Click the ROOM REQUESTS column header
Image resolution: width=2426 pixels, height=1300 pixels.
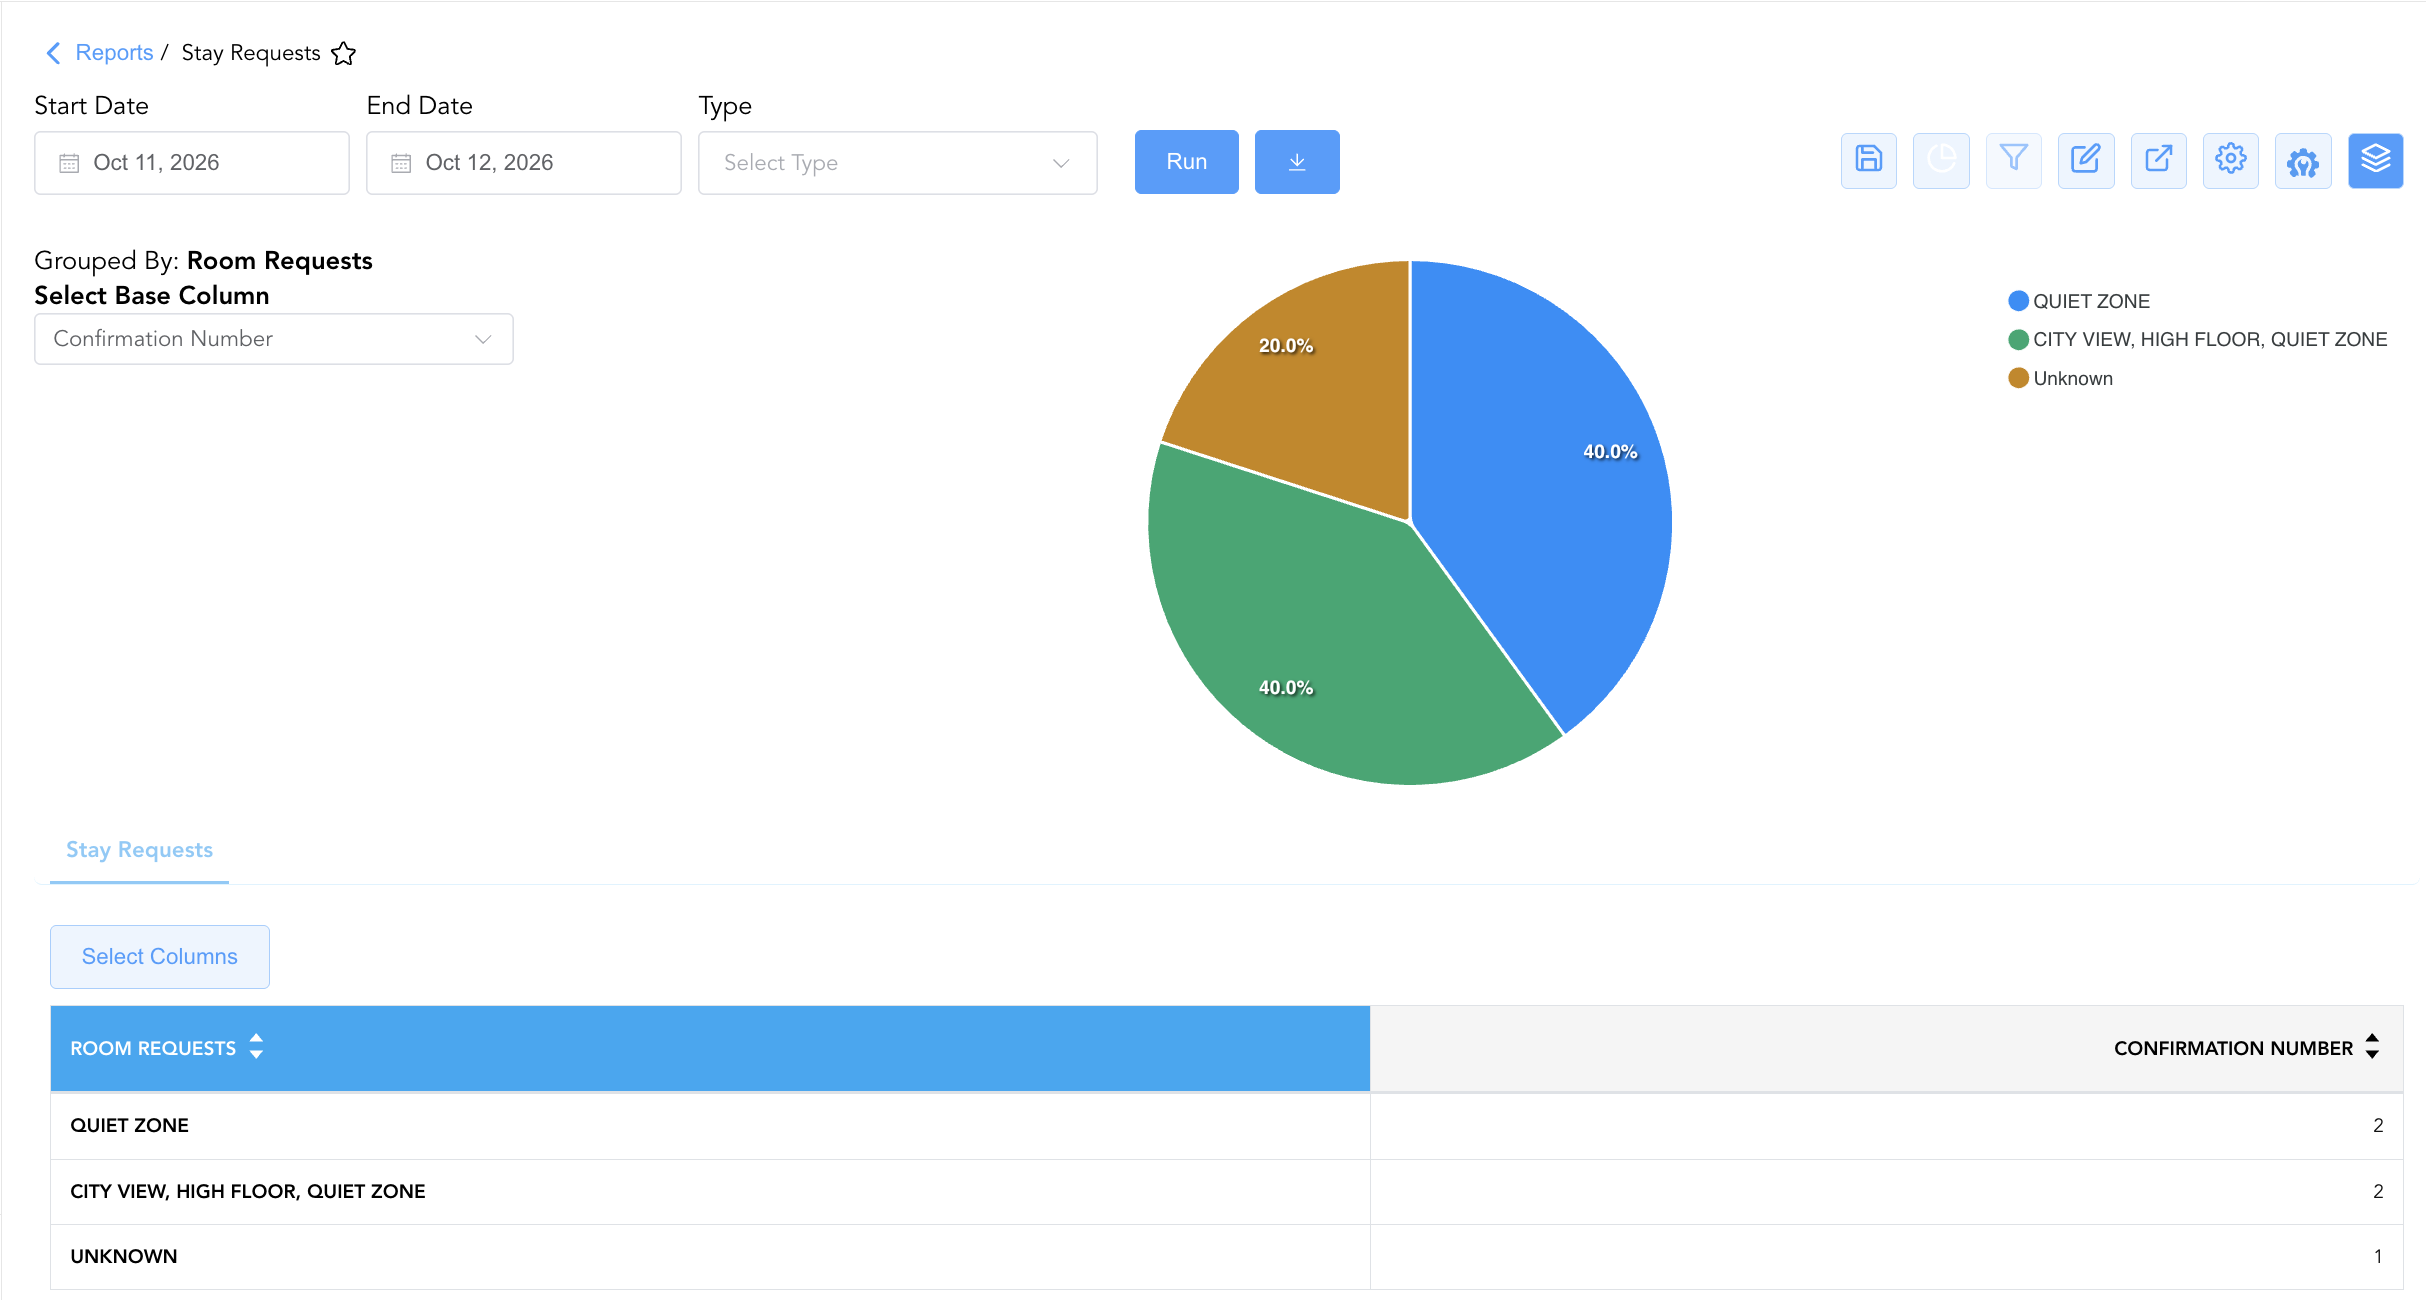(710, 1048)
